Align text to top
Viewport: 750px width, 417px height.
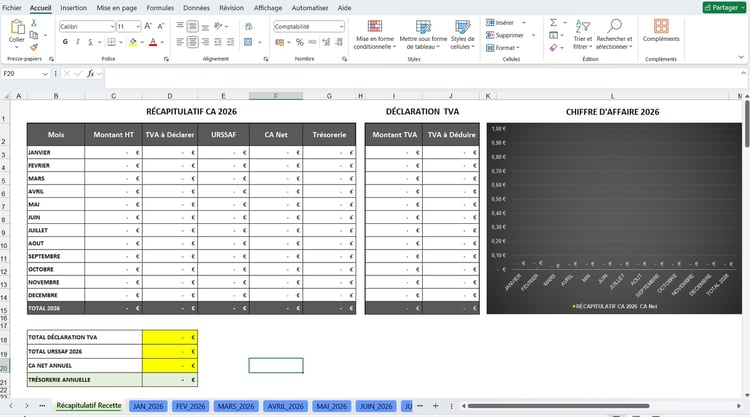[180, 26]
